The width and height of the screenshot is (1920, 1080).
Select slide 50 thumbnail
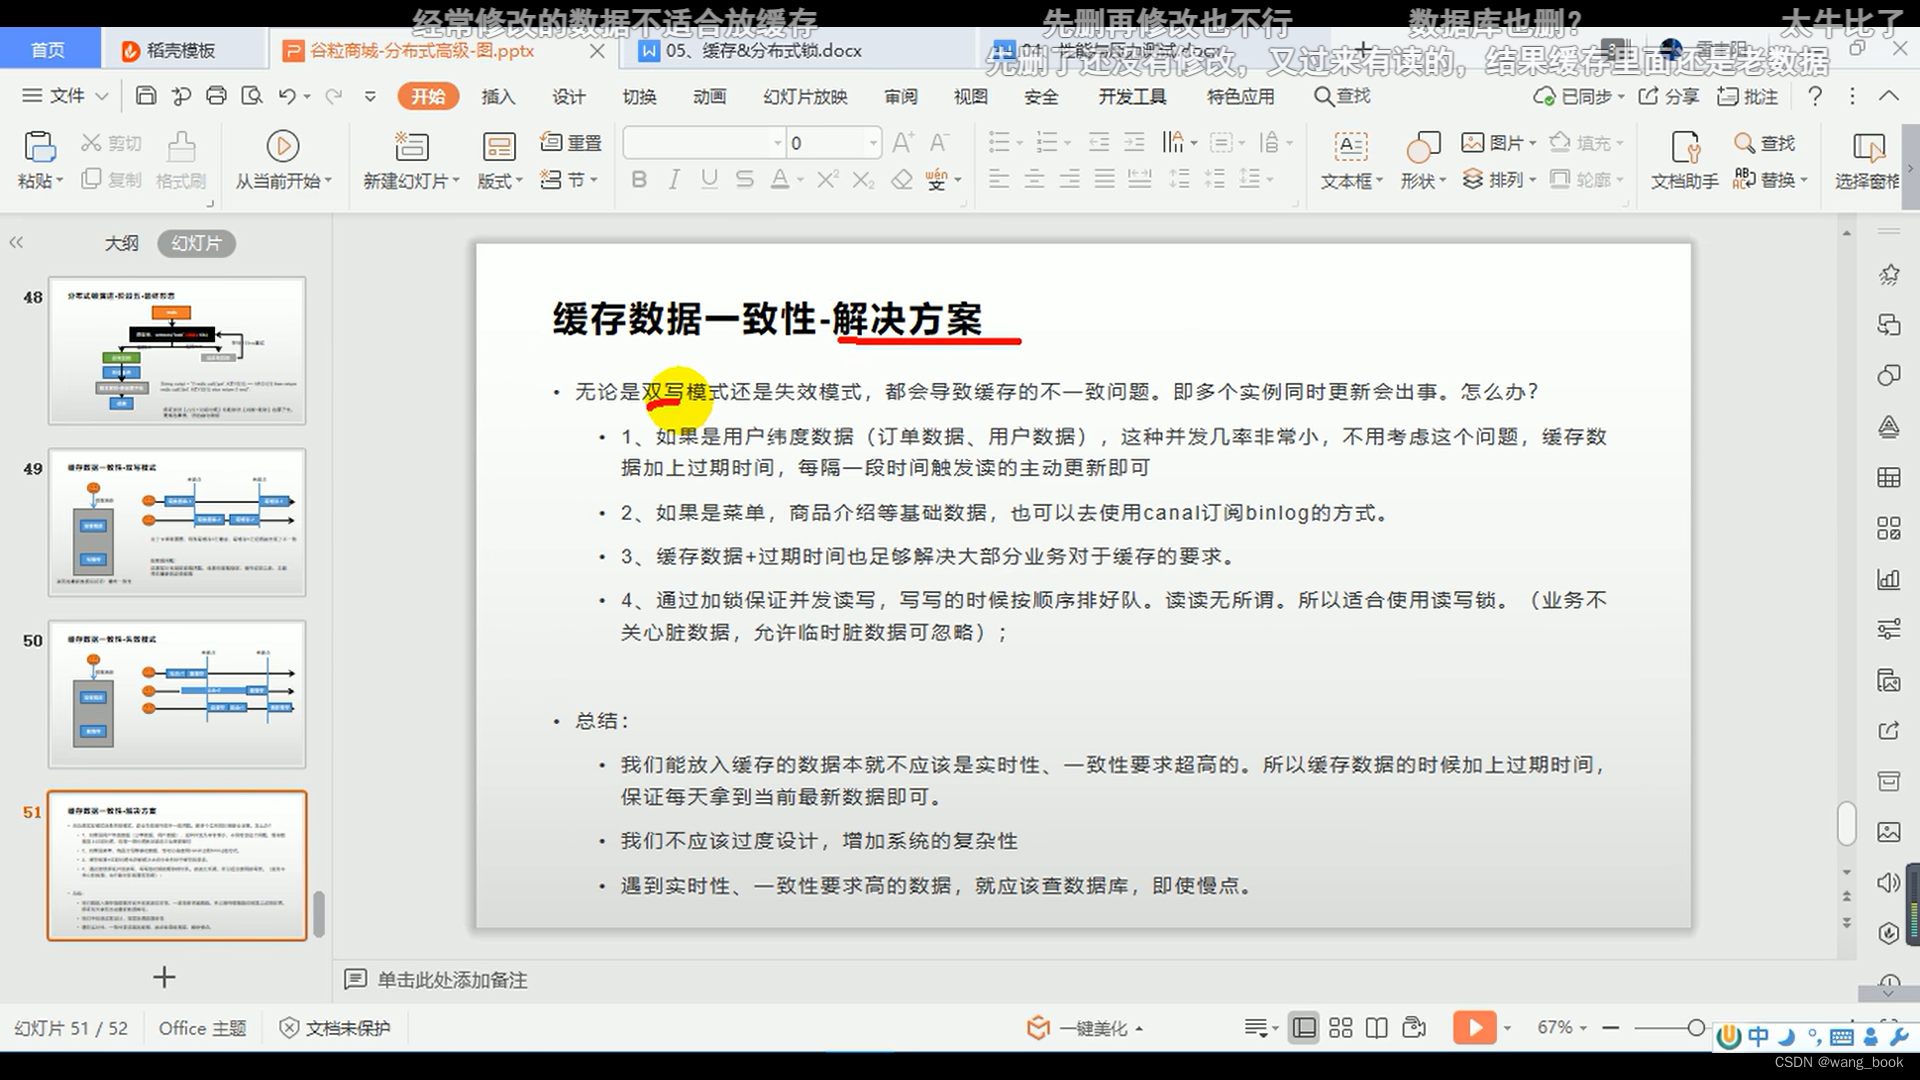click(x=177, y=694)
